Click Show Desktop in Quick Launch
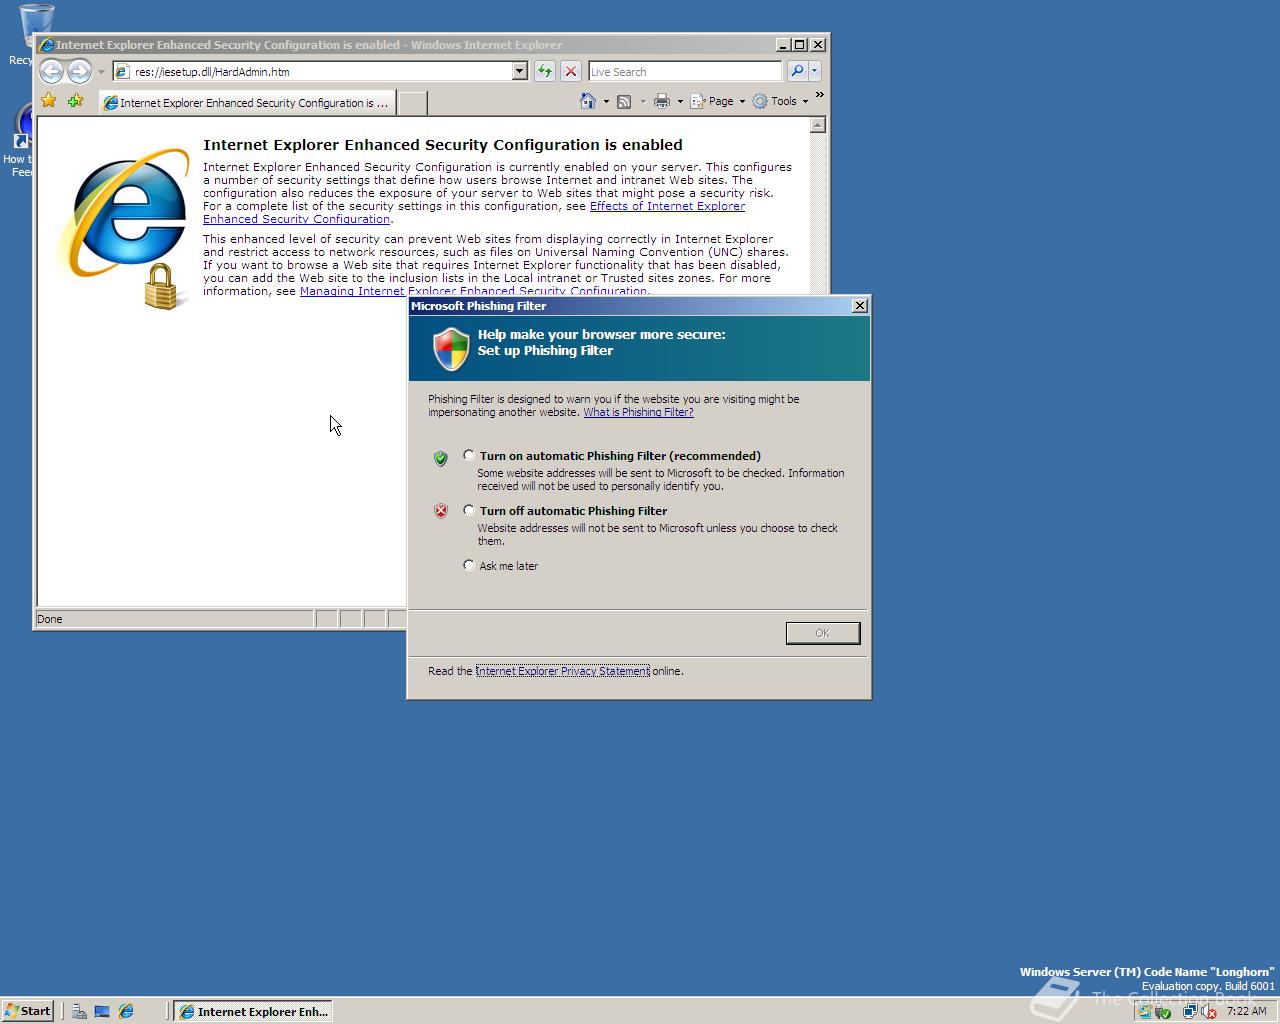Screen dimensions: 1280x1024 [x=102, y=1011]
